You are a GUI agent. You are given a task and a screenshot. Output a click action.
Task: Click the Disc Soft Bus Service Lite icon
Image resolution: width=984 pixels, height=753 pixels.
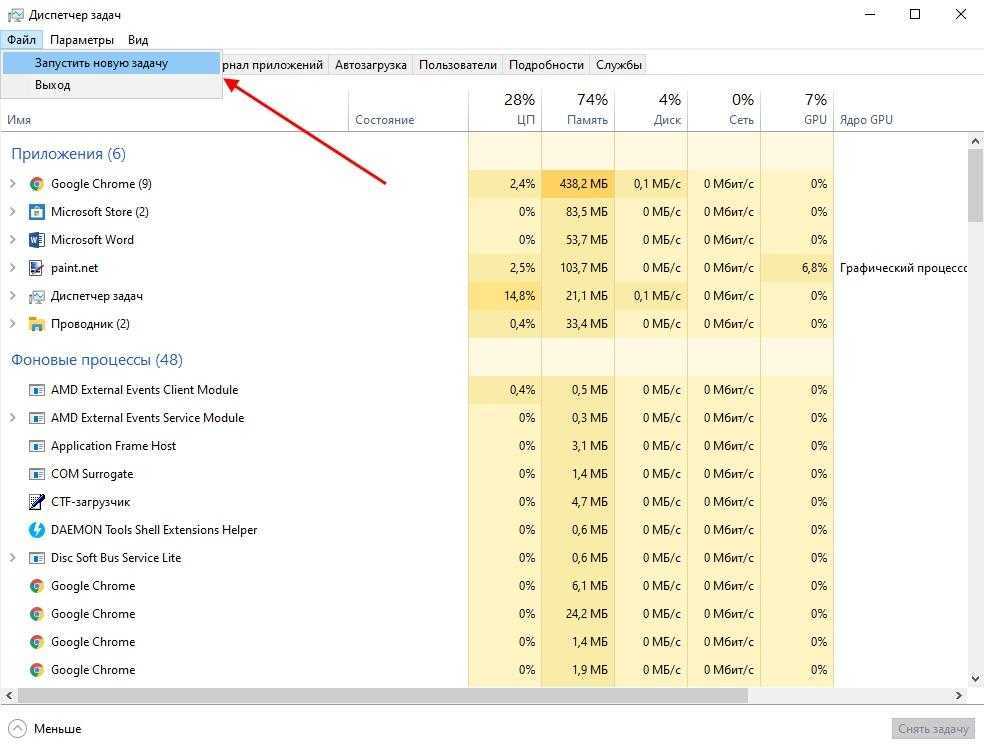pyautogui.click(x=36, y=558)
